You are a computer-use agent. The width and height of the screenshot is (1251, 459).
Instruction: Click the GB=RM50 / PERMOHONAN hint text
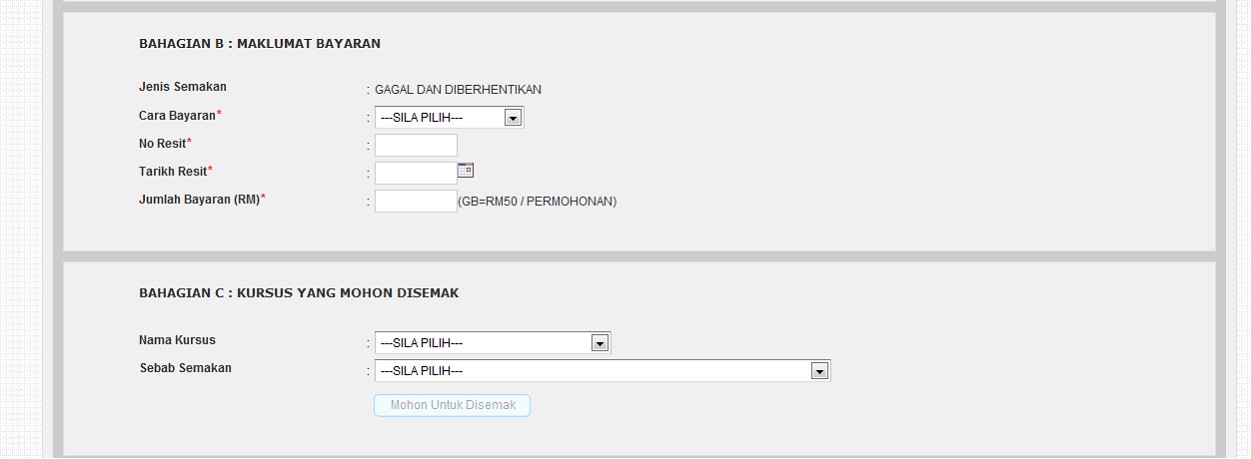pyautogui.click(x=537, y=202)
